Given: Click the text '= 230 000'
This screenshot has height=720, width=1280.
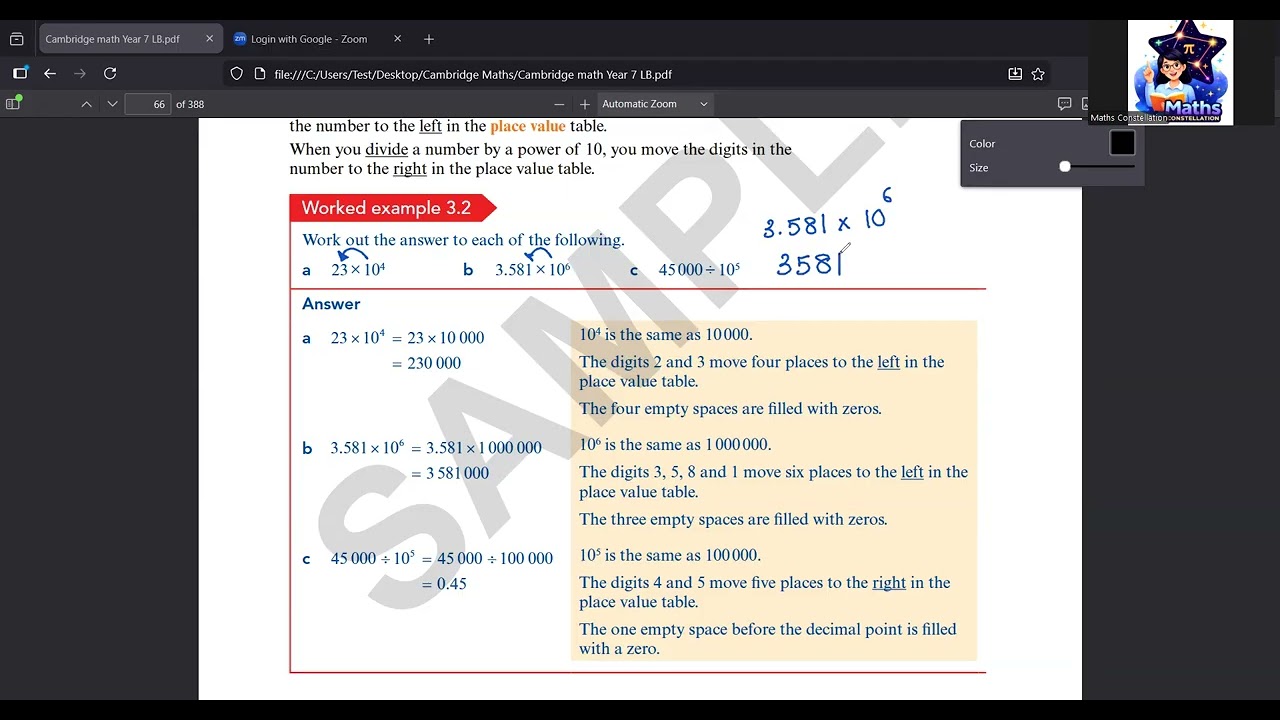Looking at the screenshot, I should point(426,363).
